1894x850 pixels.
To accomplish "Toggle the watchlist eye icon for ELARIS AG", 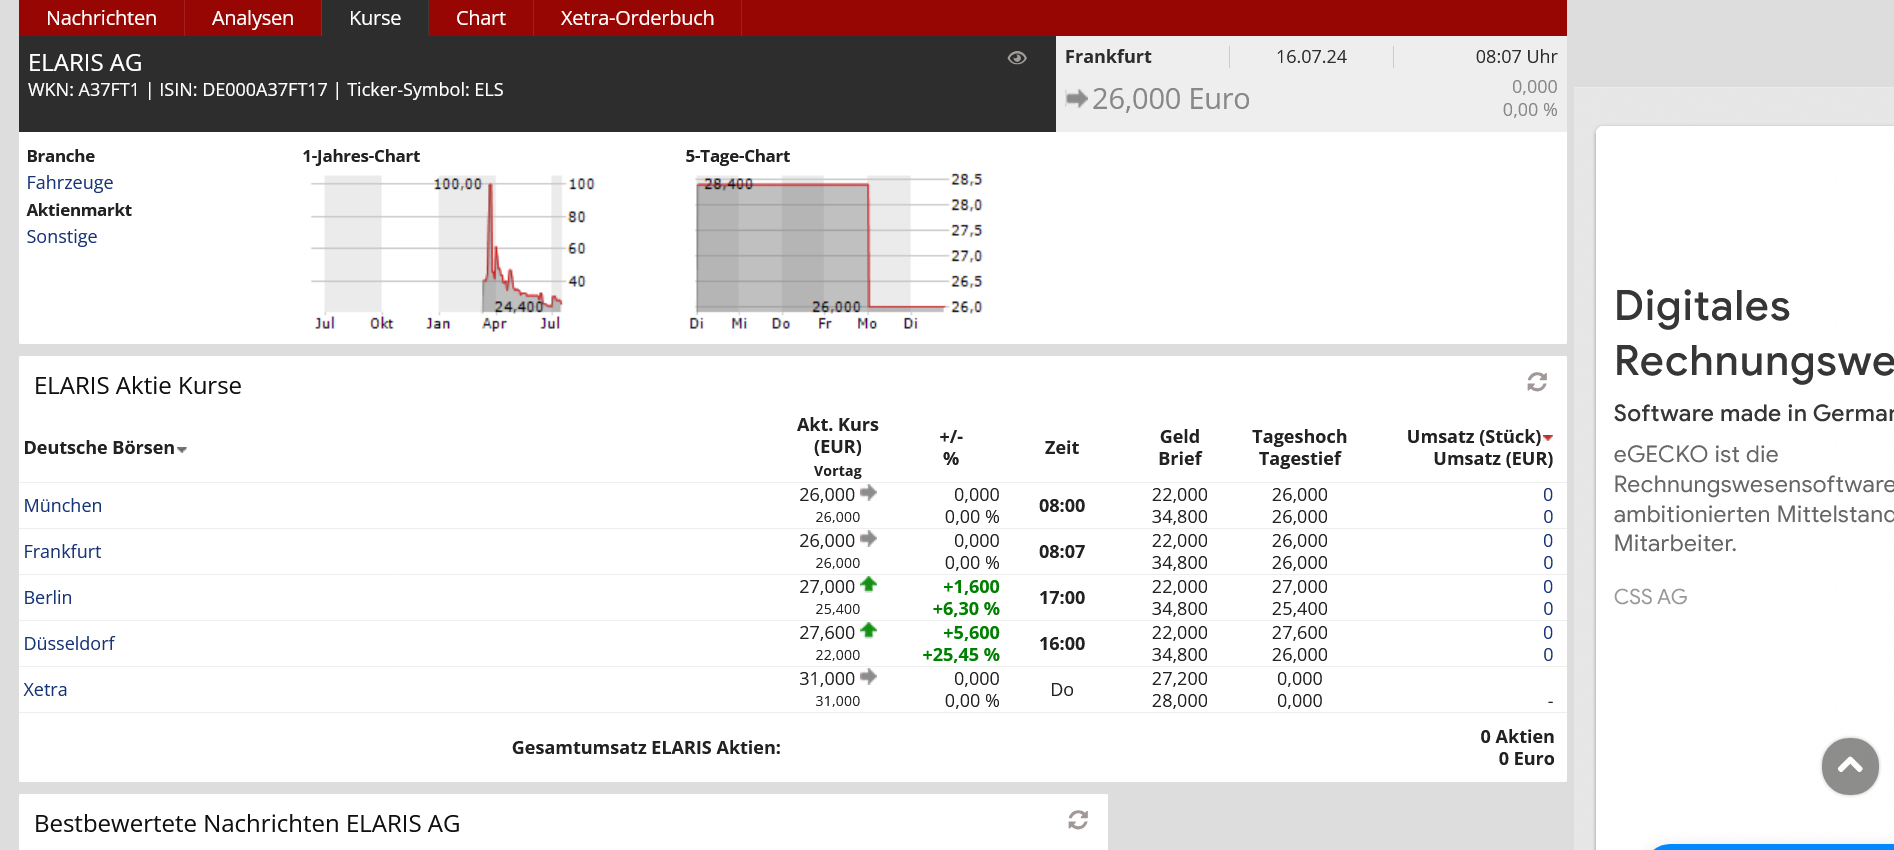I will point(1017,58).
